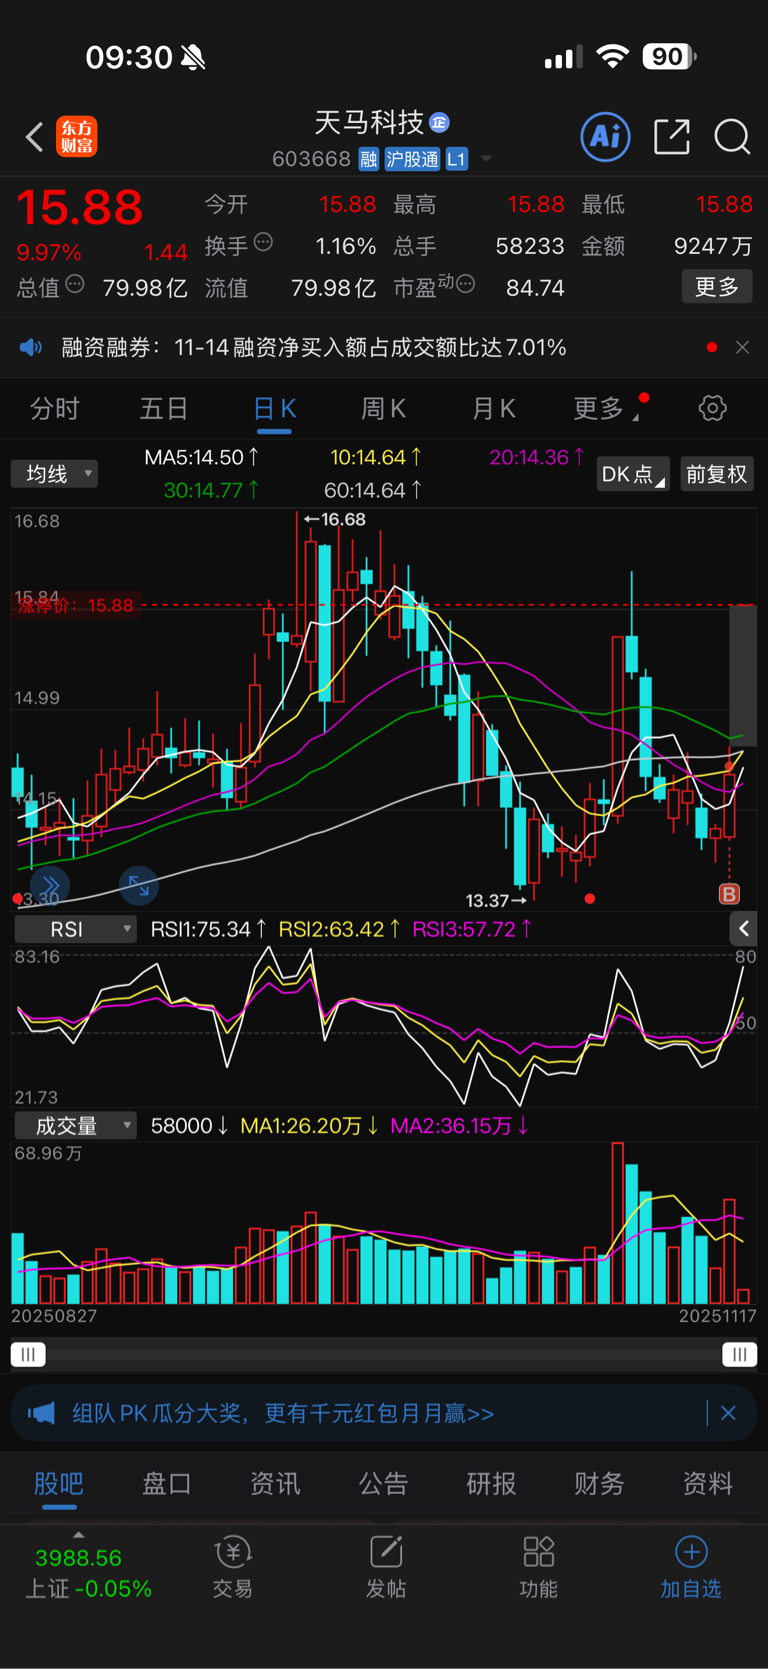Tap the stock code 603668
The image size is (768, 1669).
[x=311, y=159]
